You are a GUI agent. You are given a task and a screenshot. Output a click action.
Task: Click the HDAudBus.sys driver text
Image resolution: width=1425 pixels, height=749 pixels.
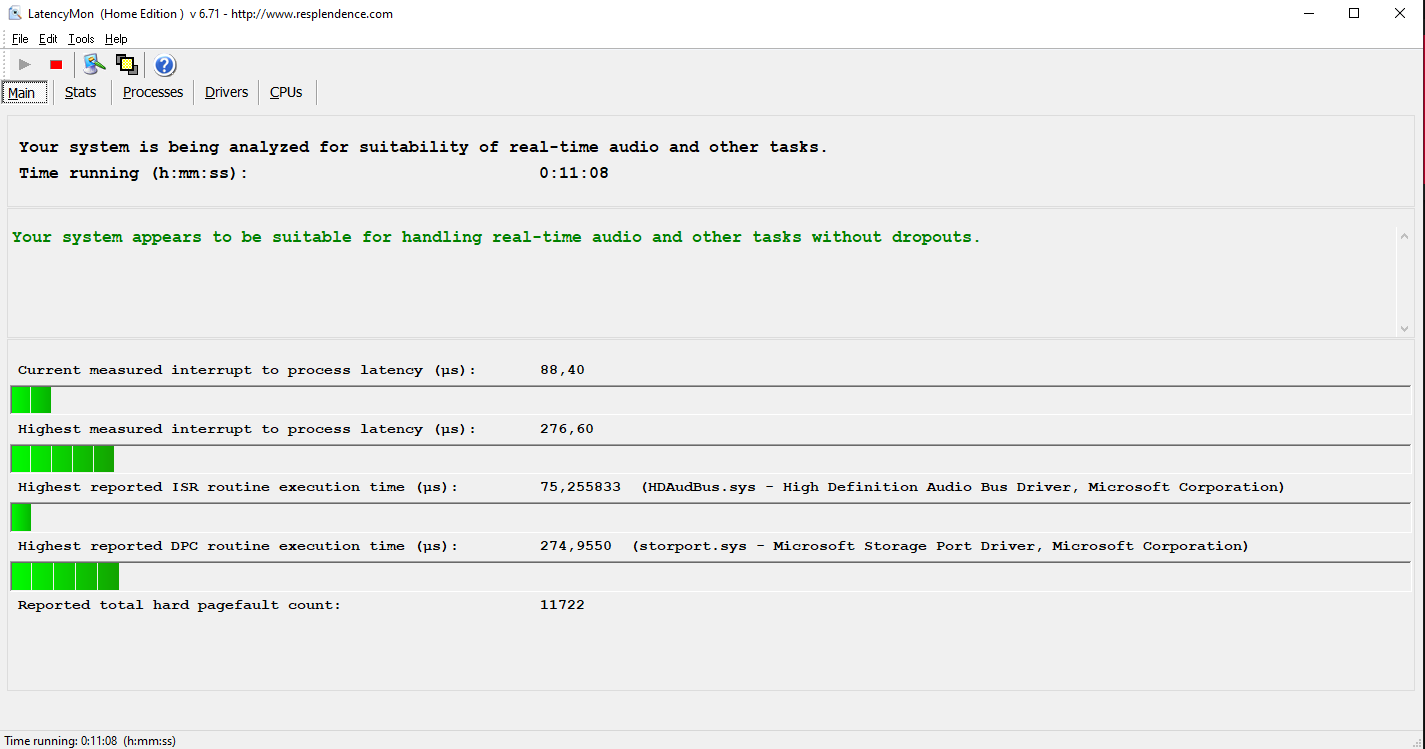tap(963, 487)
